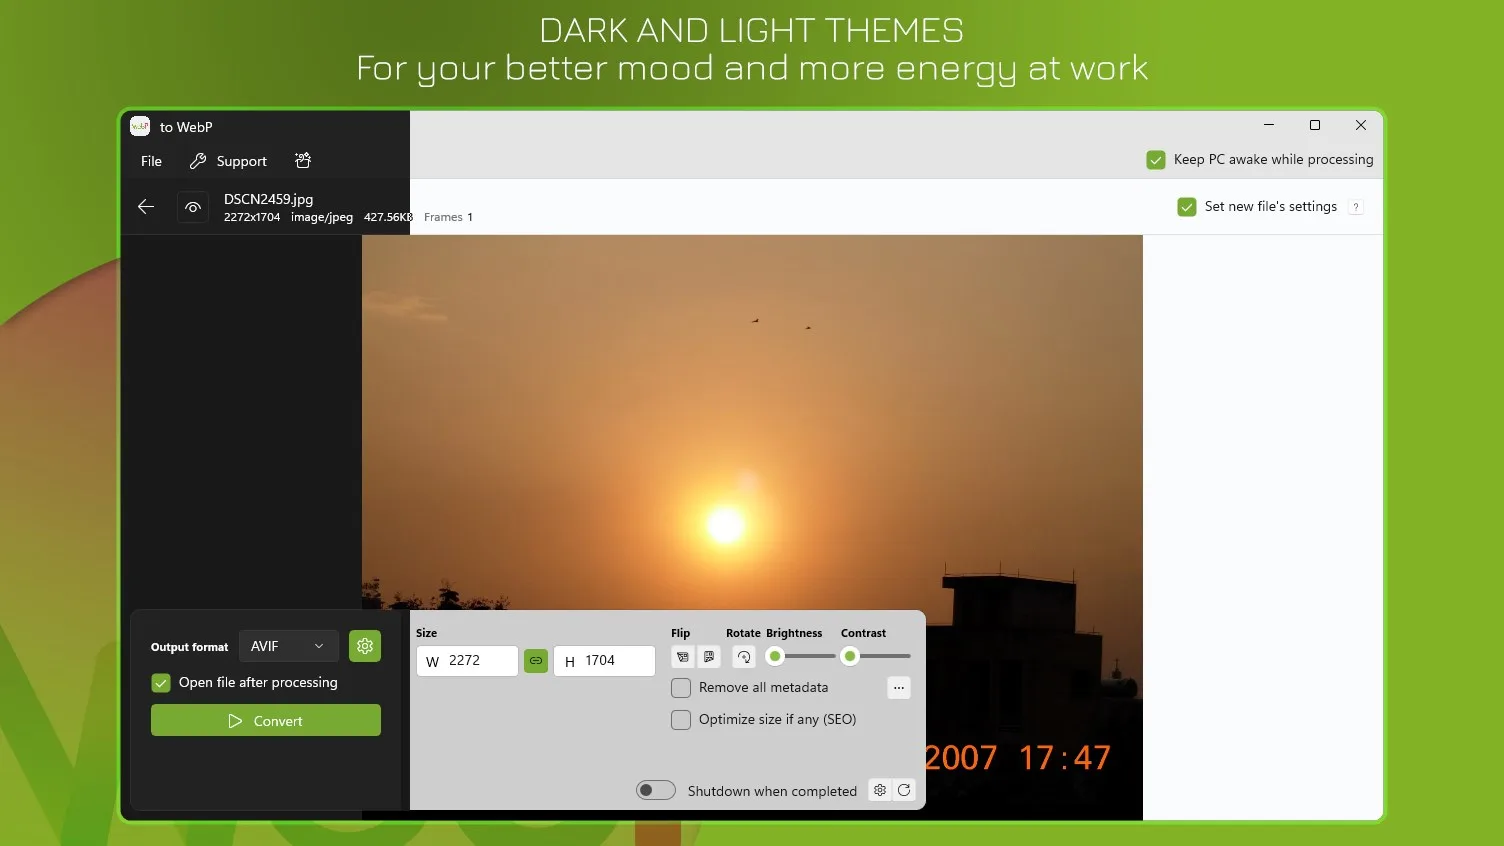Viewport: 1504px width, 846px height.
Task: Click the light/dark theme switch icon
Action: point(303,161)
